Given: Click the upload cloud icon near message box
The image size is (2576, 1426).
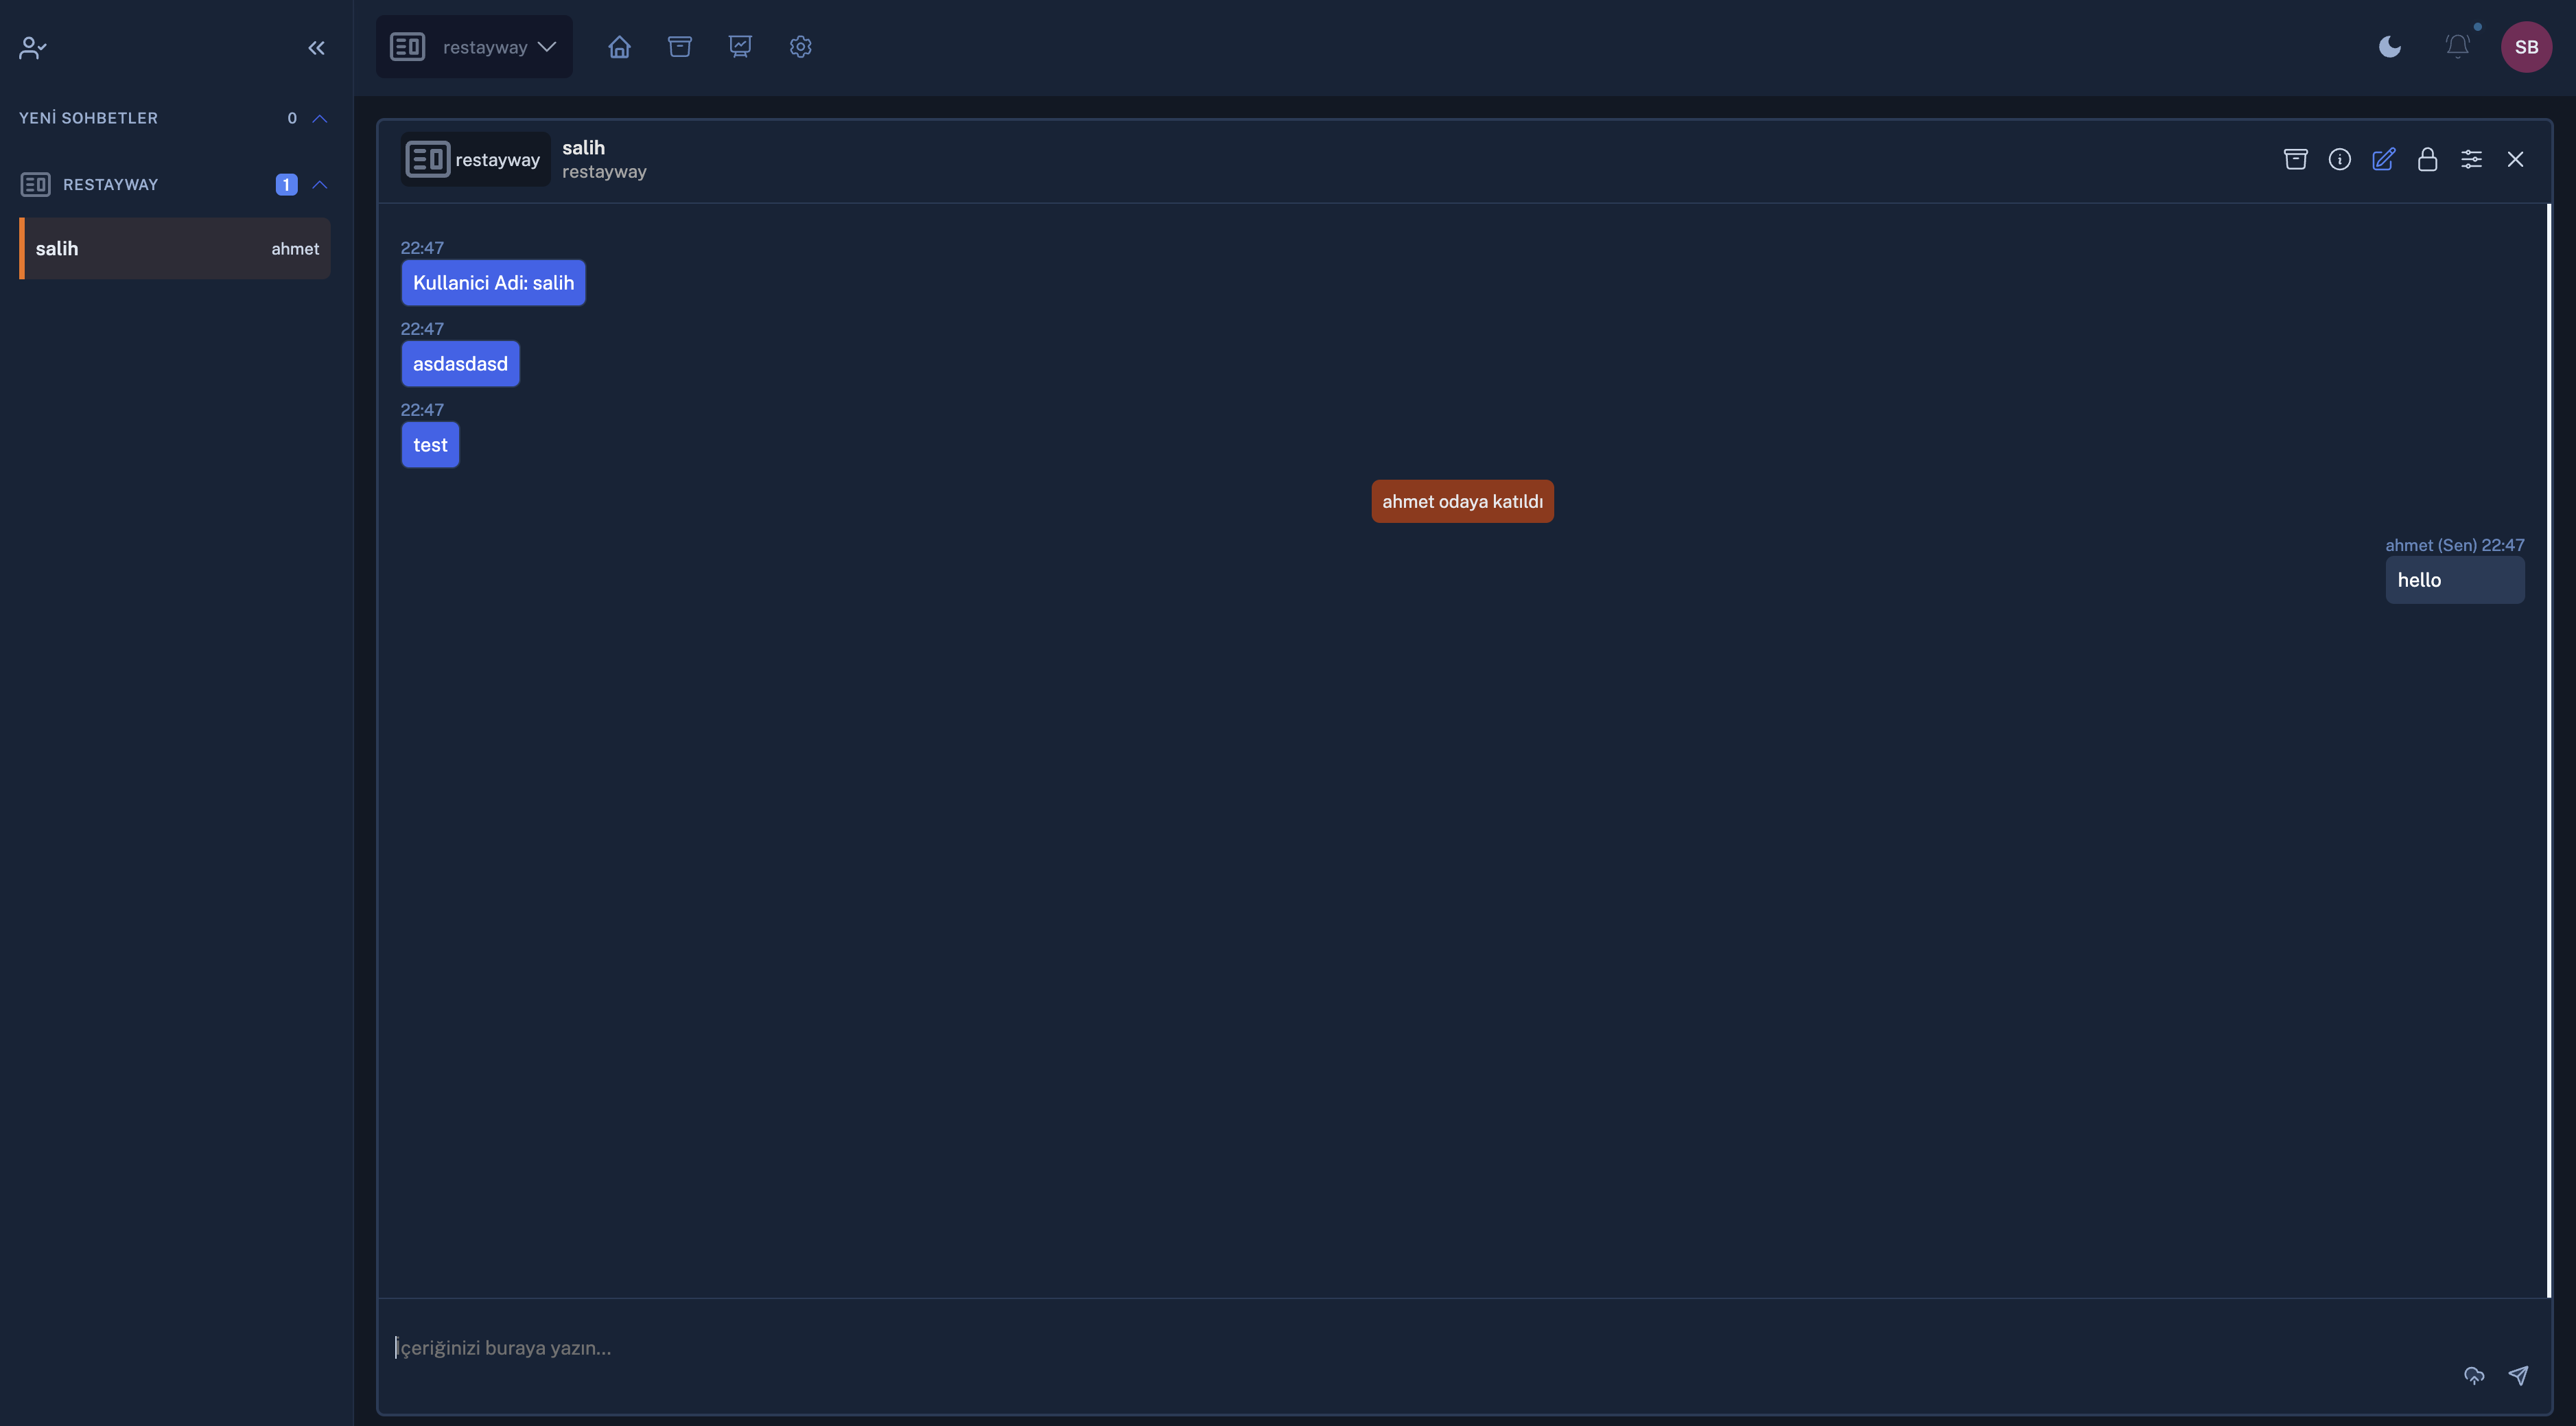Looking at the screenshot, I should click(2473, 1376).
